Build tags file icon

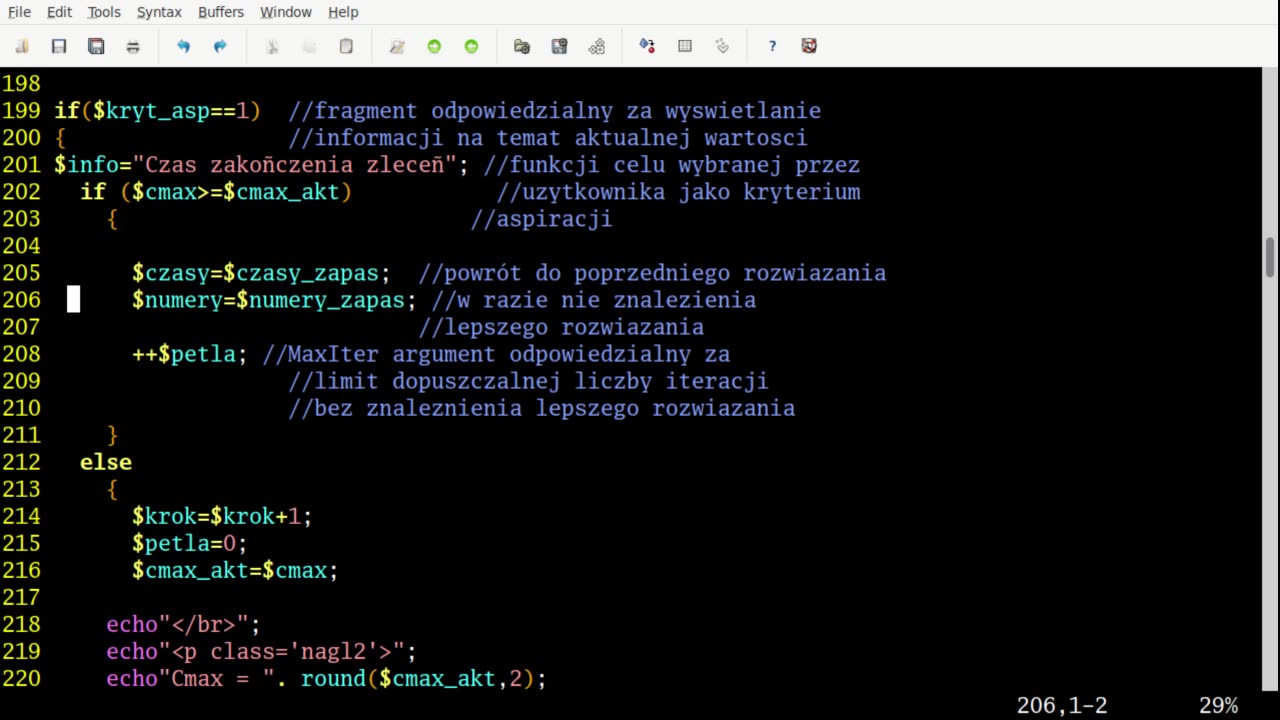tap(685, 46)
